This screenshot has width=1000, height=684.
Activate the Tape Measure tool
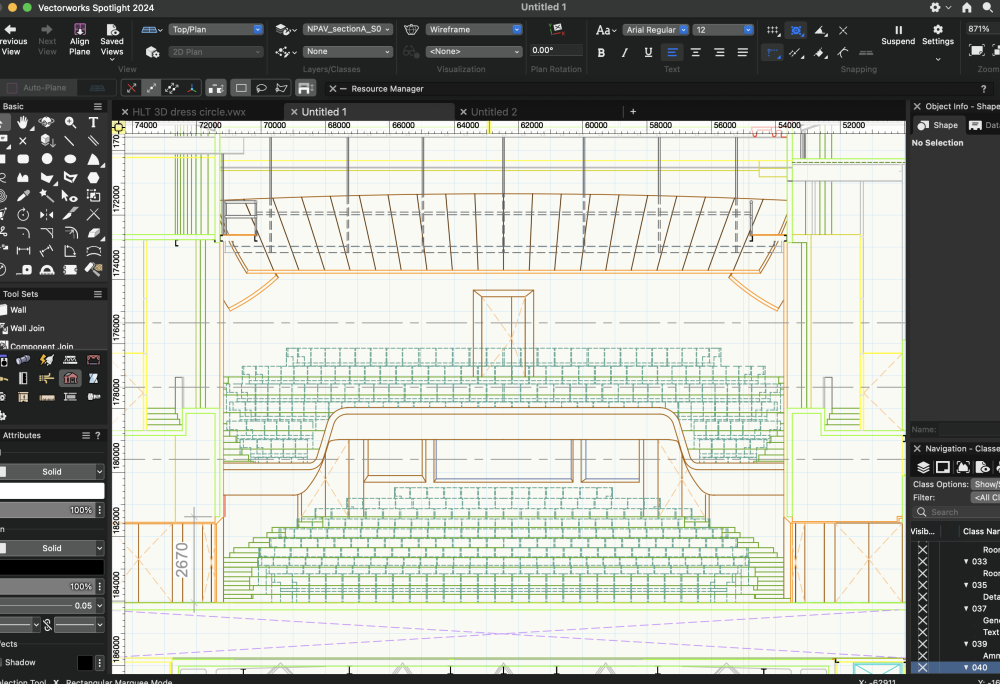[25, 269]
